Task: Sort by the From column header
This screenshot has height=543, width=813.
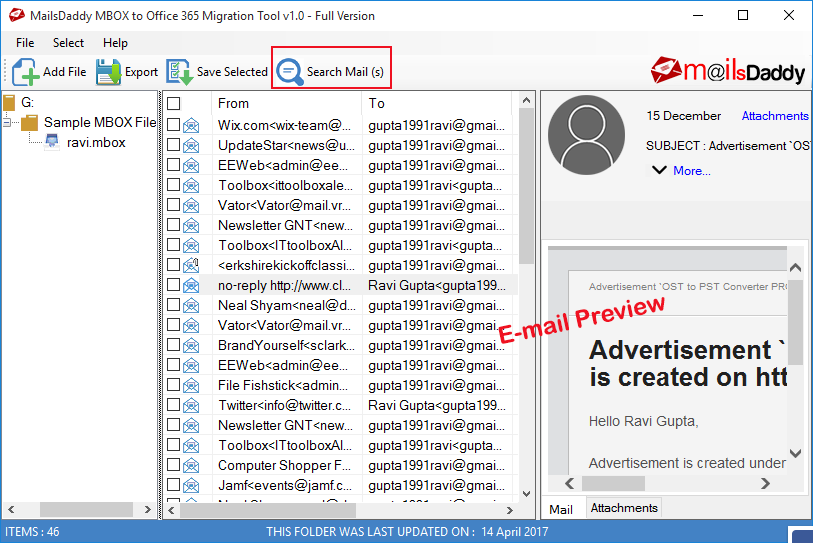Action: coord(286,104)
